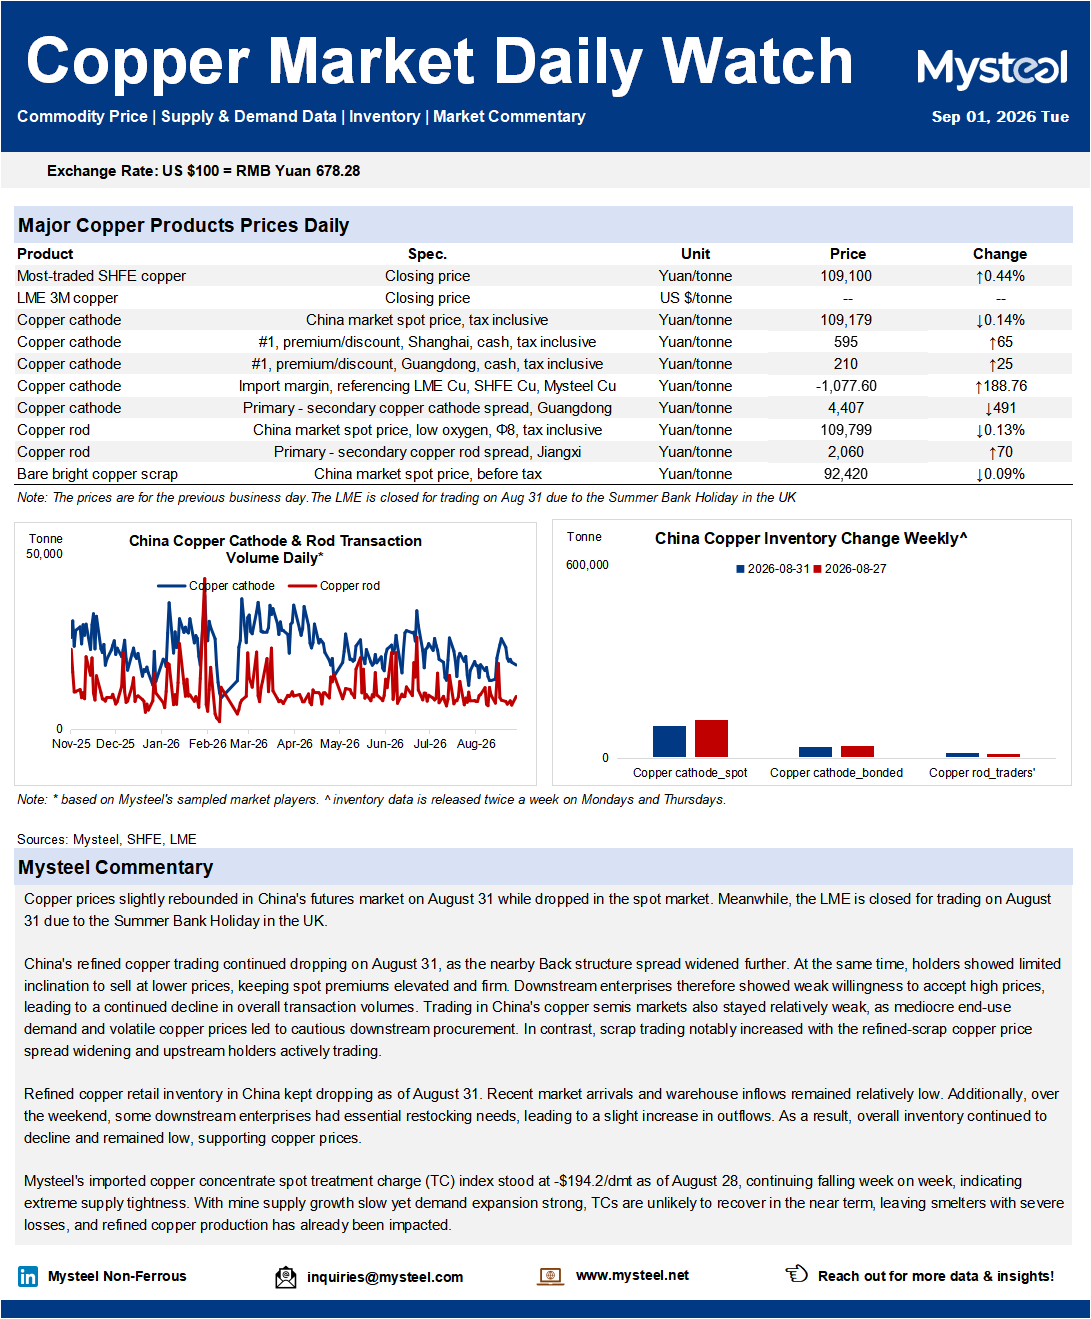Click the '600,000' axis value
Screen dimensions: 1091x1319
[587, 565]
